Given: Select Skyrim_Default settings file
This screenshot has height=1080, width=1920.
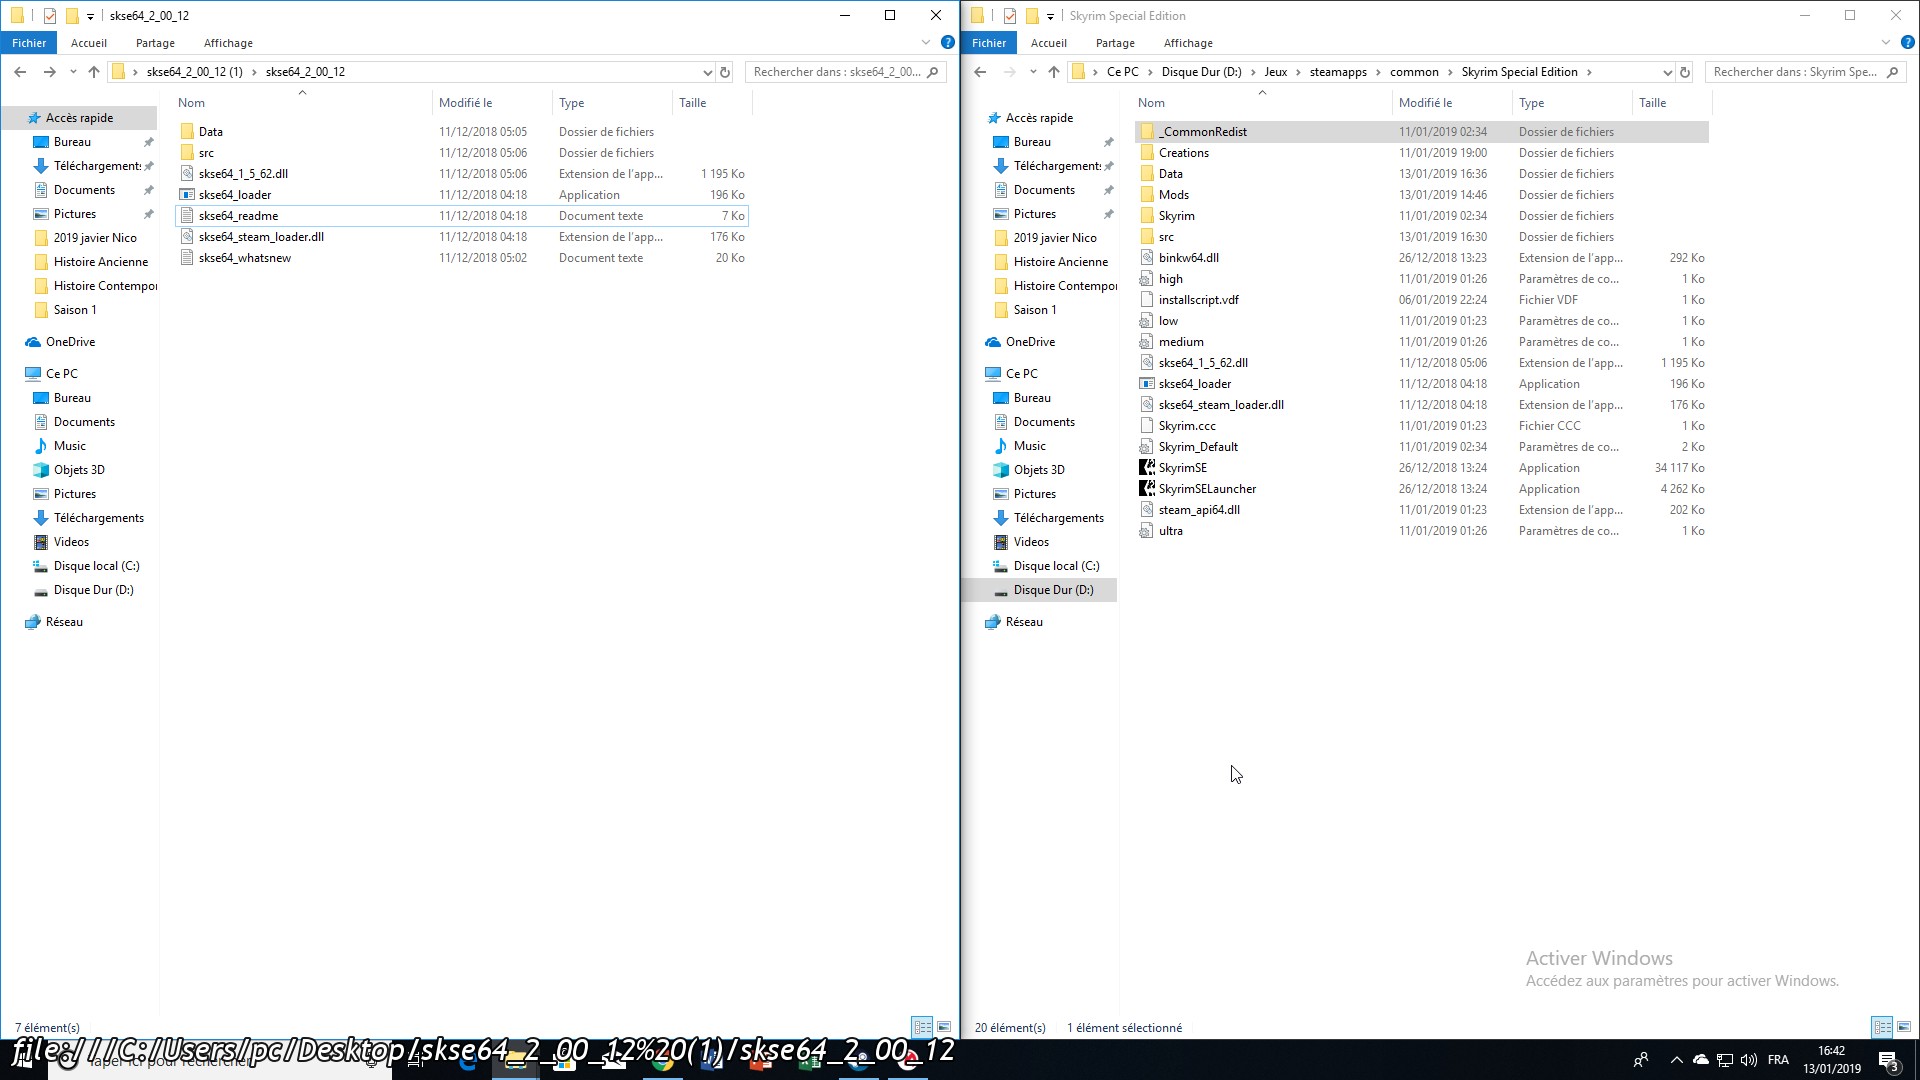Looking at the screenshot, I should point(1198,447).
